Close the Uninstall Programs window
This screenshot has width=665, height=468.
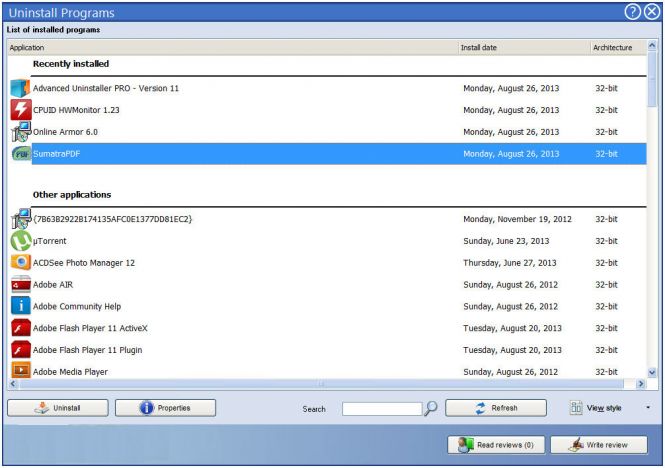coord(652,12)
